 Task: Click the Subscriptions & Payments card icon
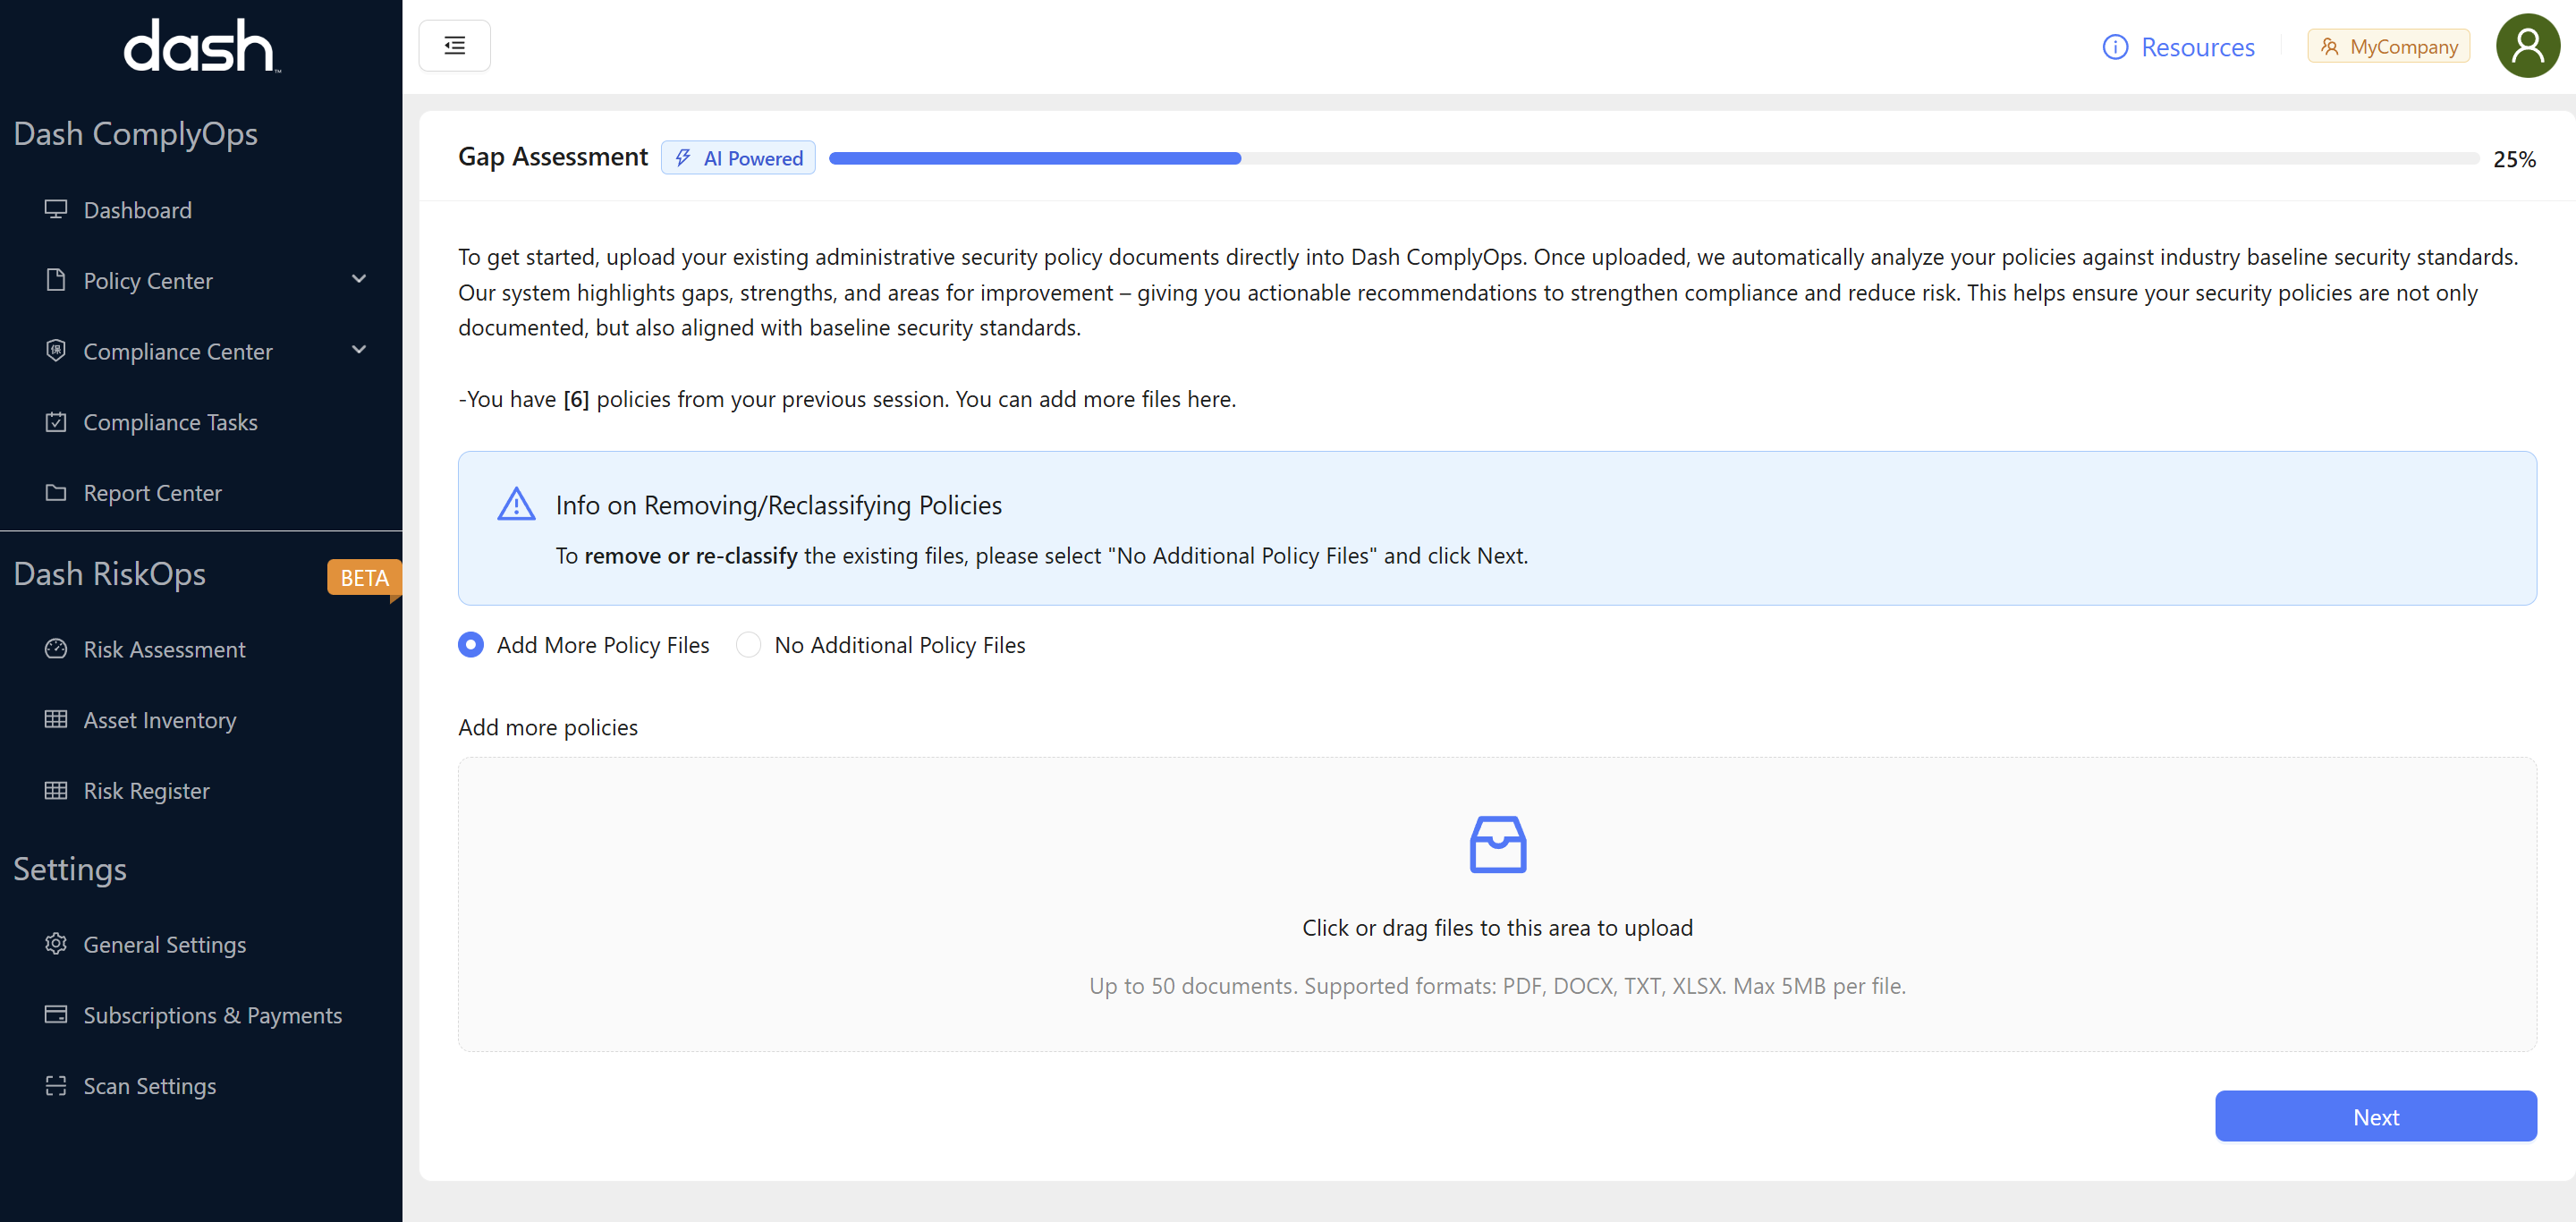(x=56, y=1014)
